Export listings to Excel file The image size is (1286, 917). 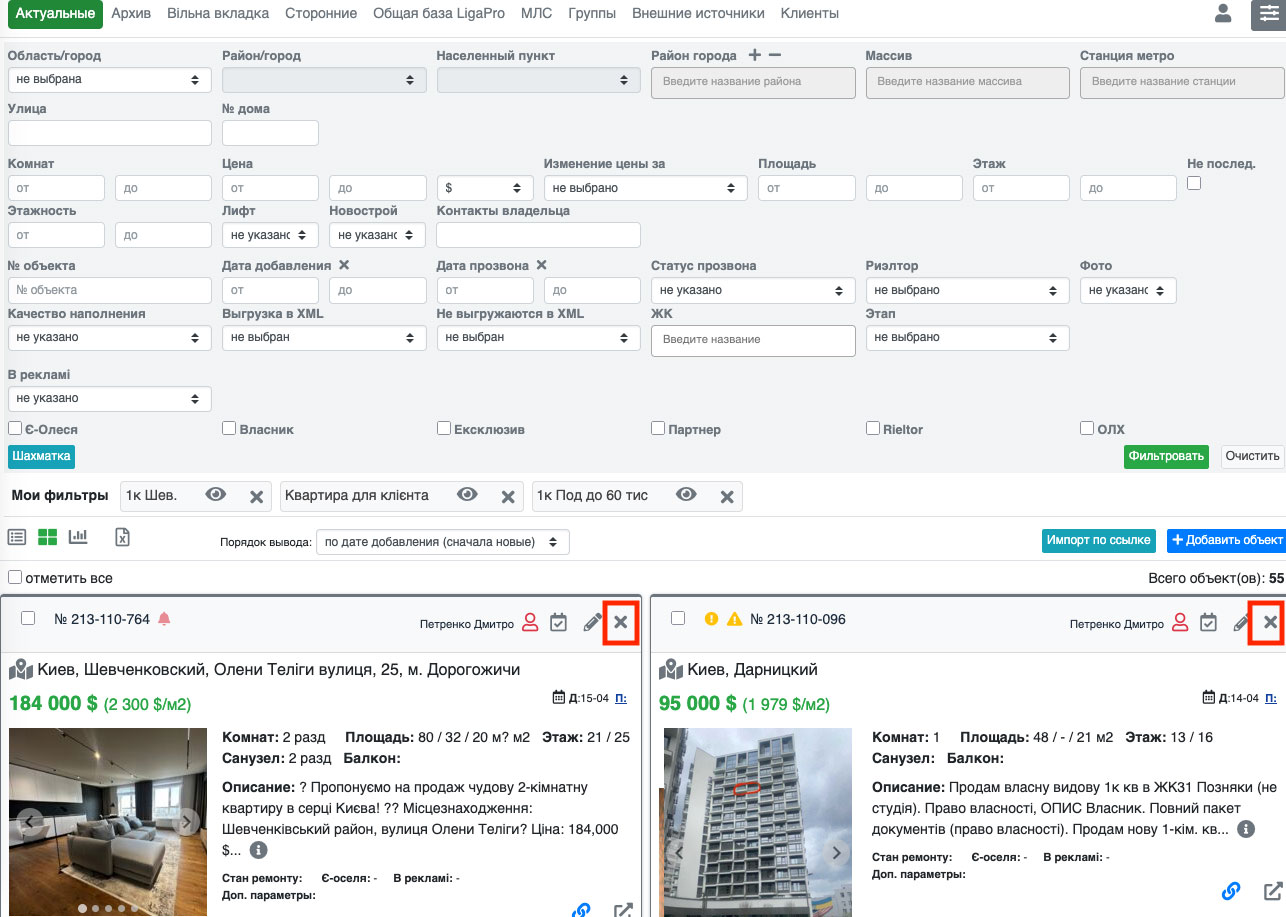[122, 537]
